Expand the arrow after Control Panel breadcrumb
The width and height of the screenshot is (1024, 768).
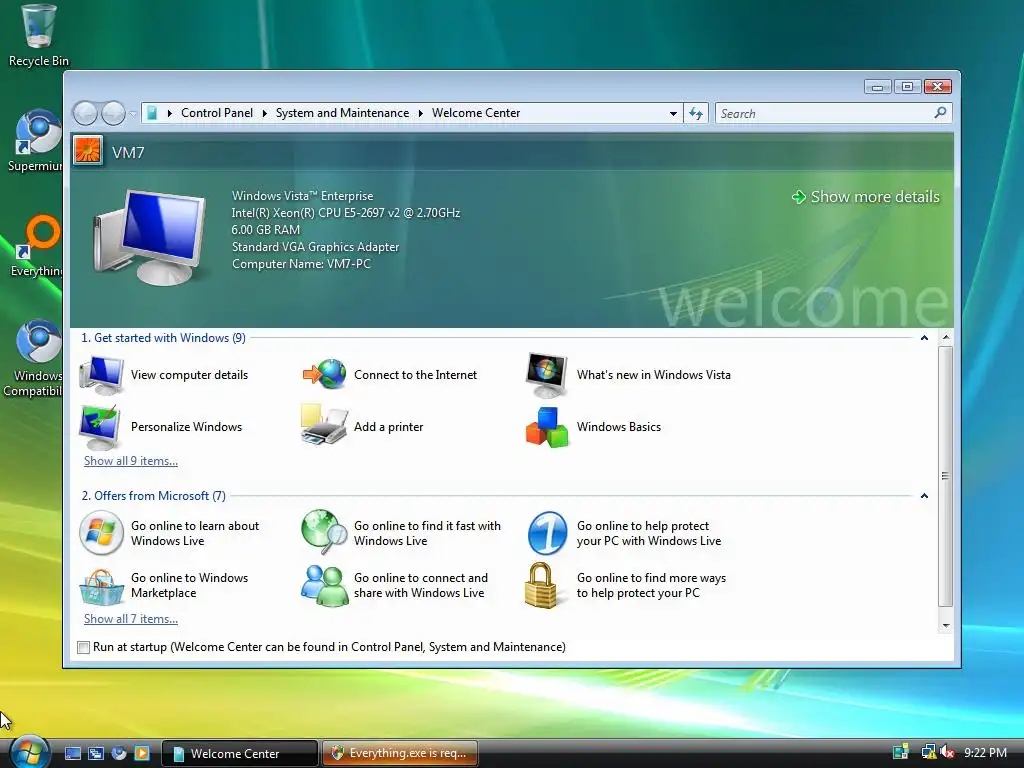(x=264, y=114)
